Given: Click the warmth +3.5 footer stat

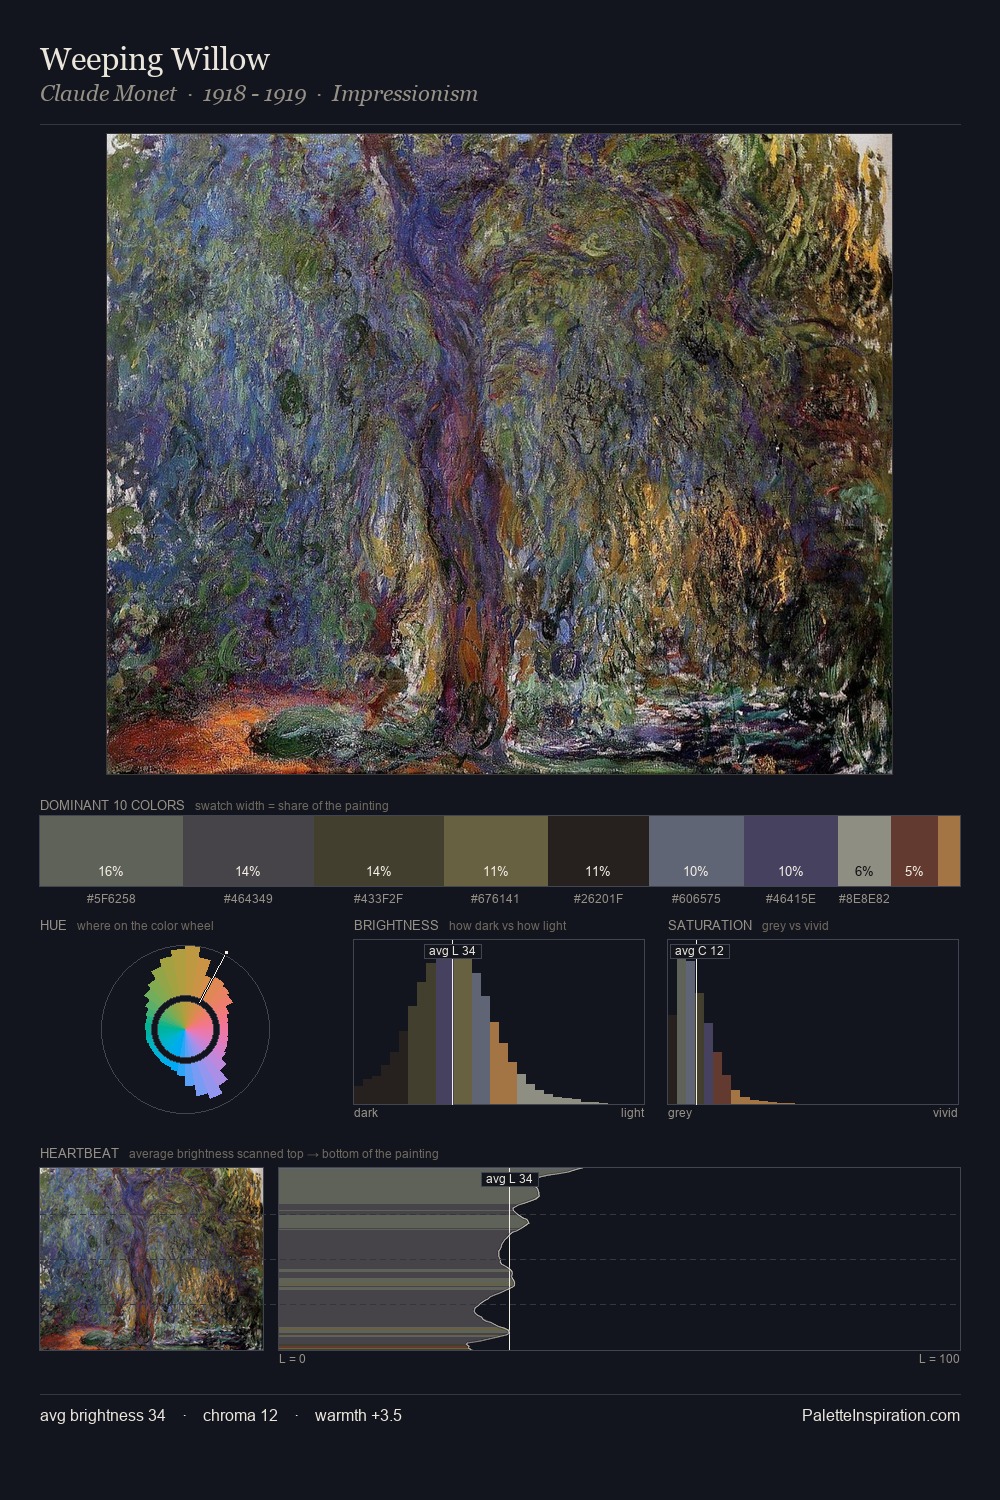Looking at the screenshot, I should [358, 1415].
